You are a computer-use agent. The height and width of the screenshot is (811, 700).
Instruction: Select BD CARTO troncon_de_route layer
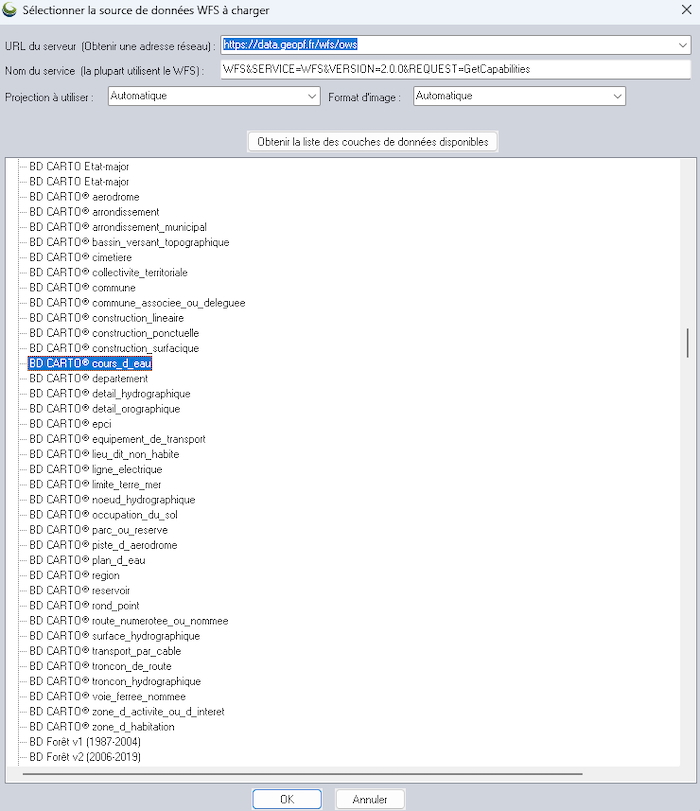coord(100,666)
